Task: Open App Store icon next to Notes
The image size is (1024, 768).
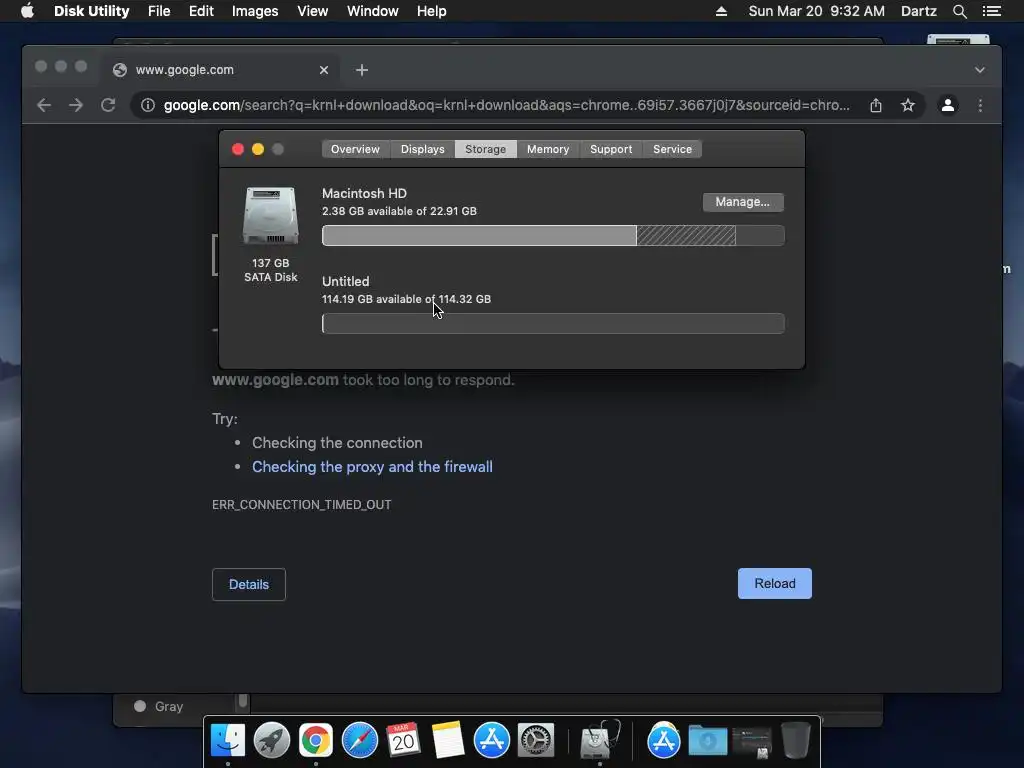Action: tap(491, 740)
